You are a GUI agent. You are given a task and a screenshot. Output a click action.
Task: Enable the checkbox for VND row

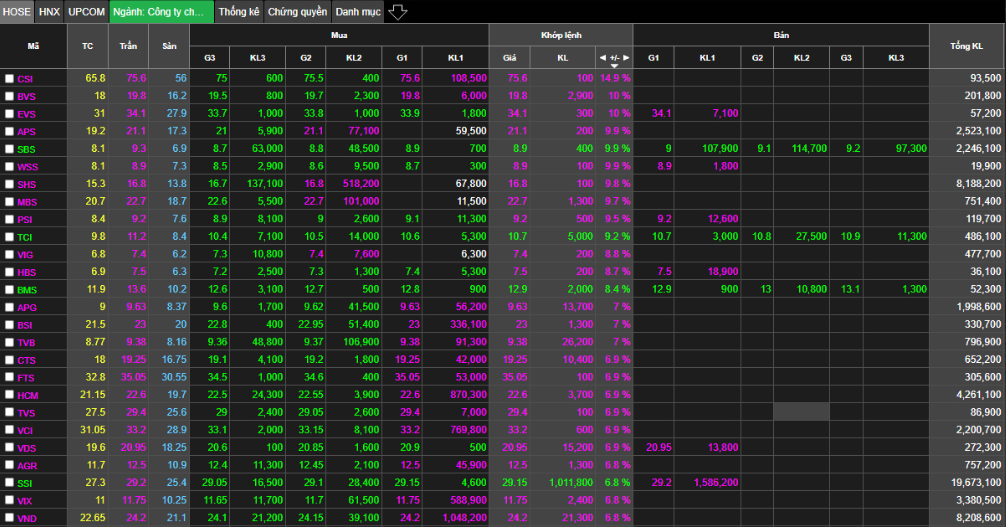(9, 519)
